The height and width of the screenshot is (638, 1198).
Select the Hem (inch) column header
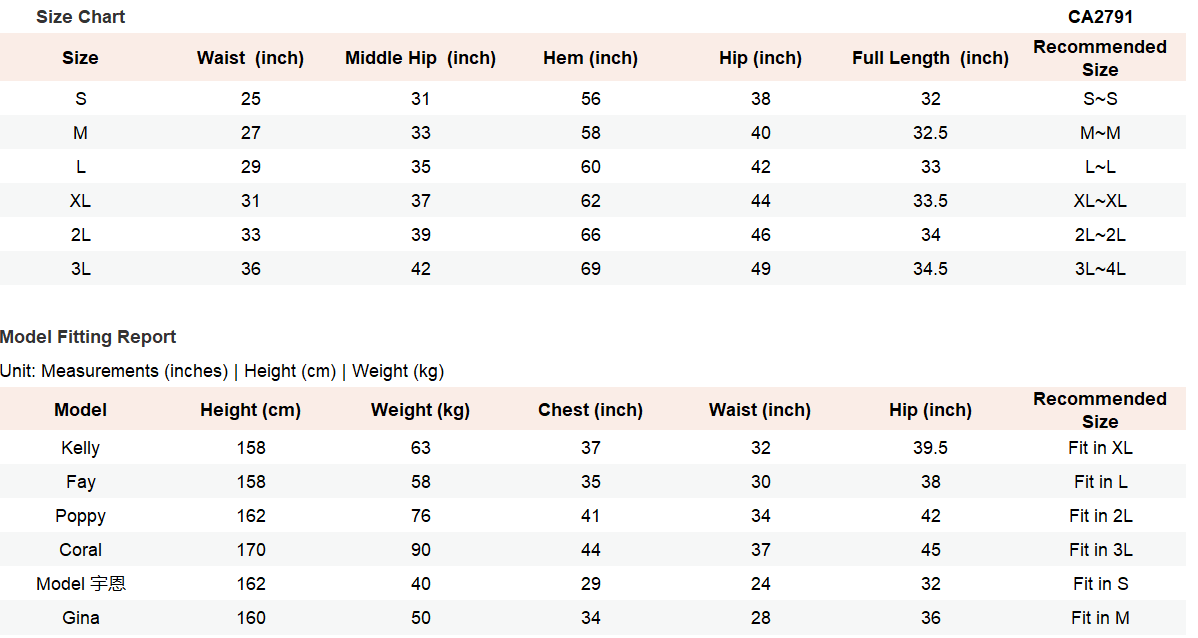pos(590,58)
